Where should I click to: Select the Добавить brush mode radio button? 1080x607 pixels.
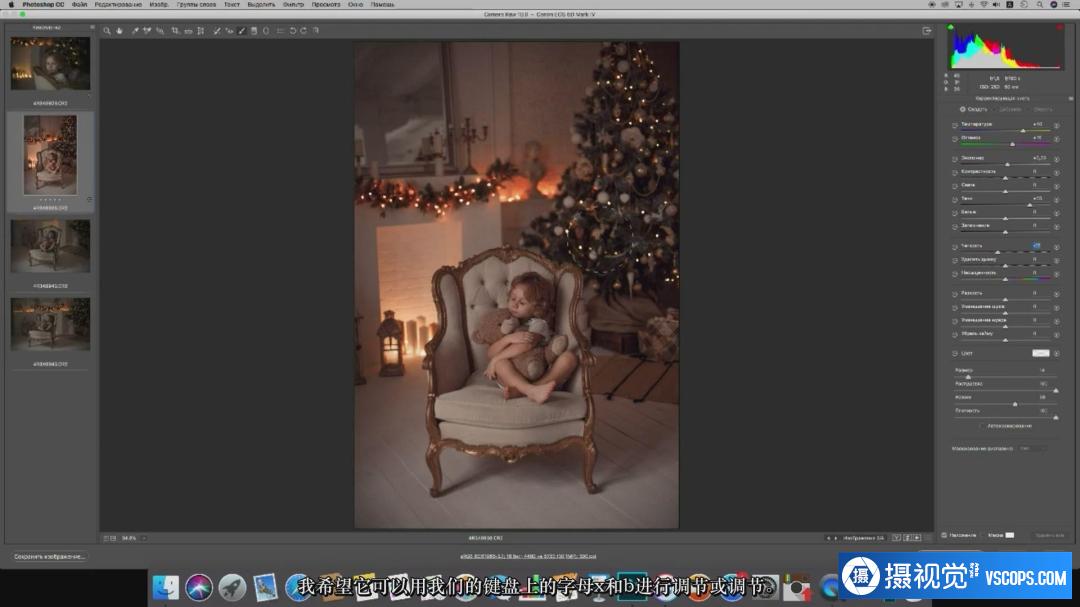tap(995, 110)
